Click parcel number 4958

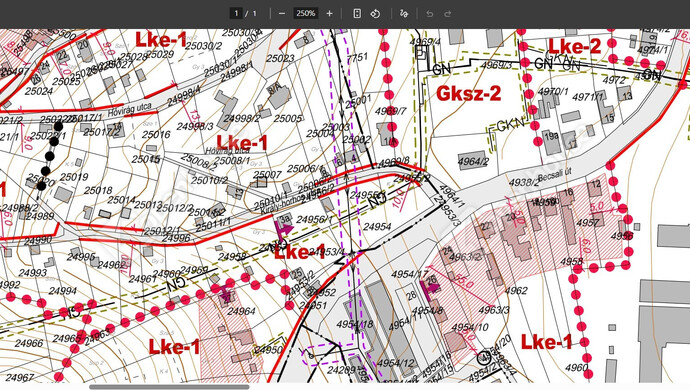point(572,261)
